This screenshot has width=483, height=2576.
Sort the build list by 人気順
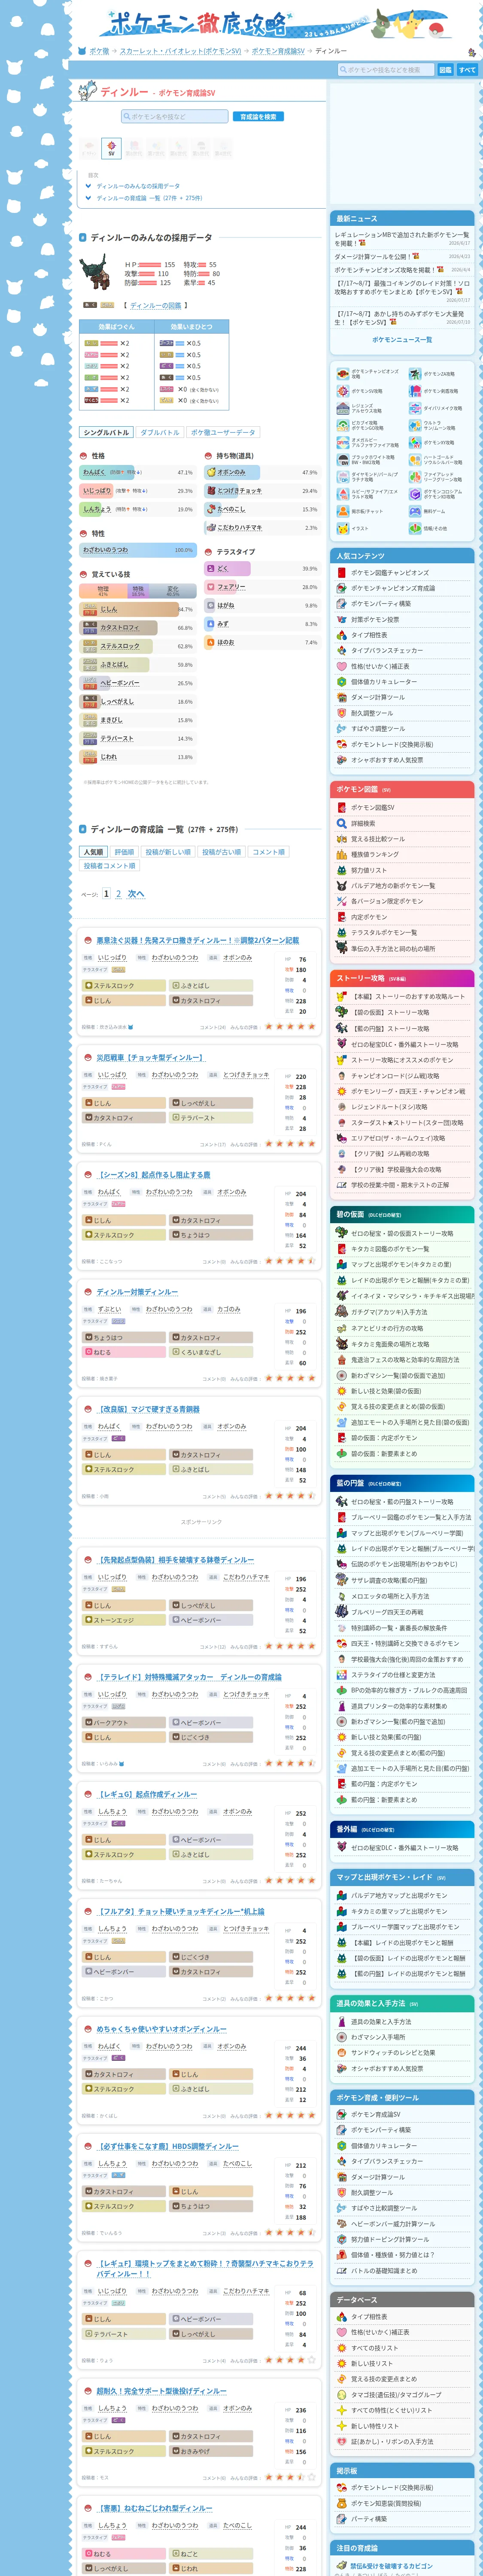pyautogui.click(x=94, y=852)
